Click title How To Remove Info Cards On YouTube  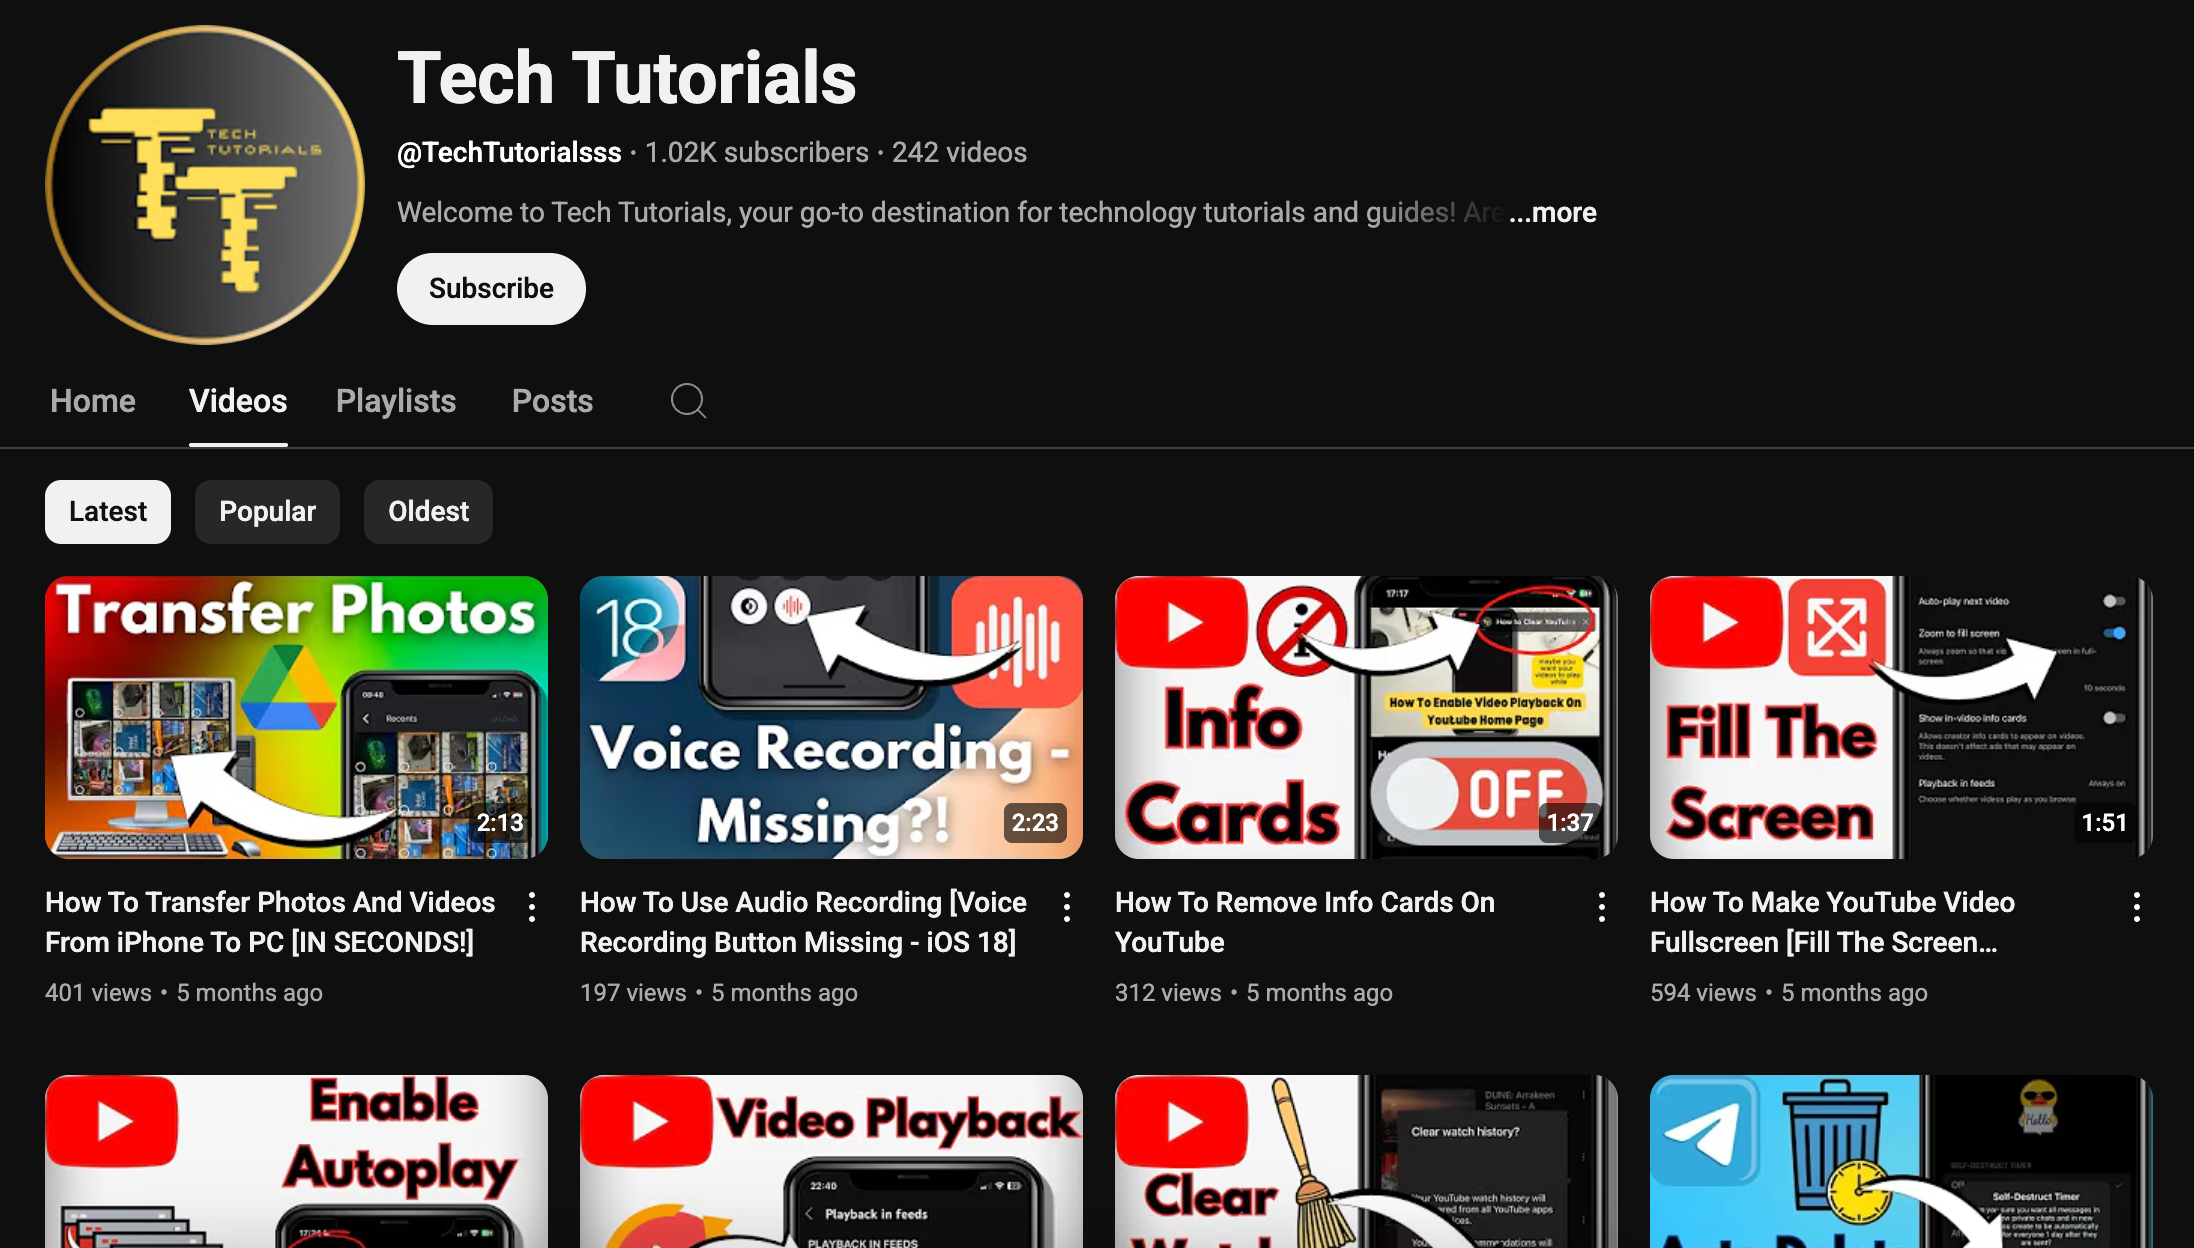pyautogui.click(x=1305, y=922)
